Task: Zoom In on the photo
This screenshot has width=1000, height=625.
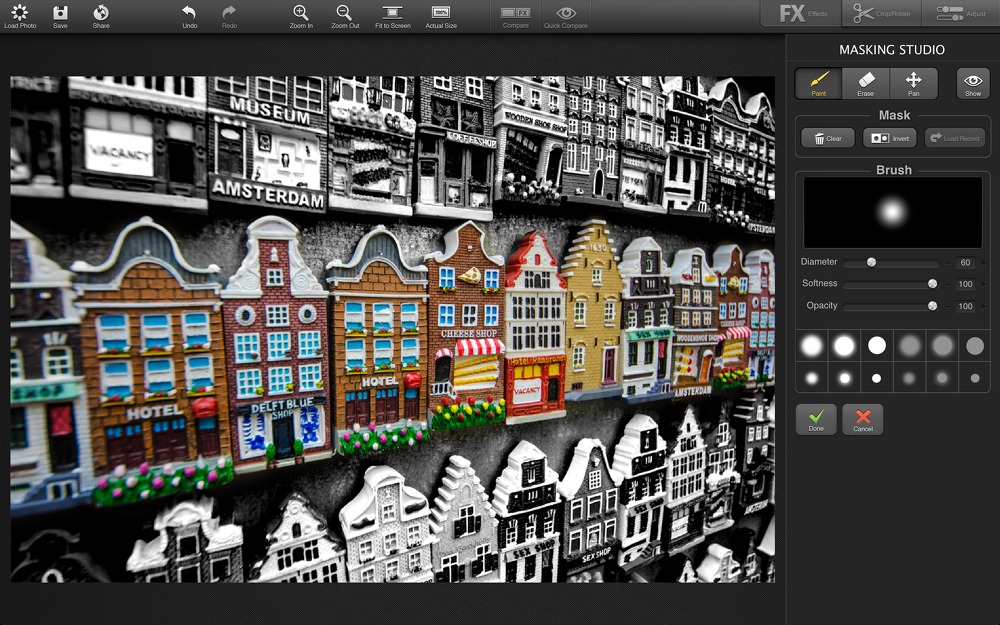Action: (301, 16)
